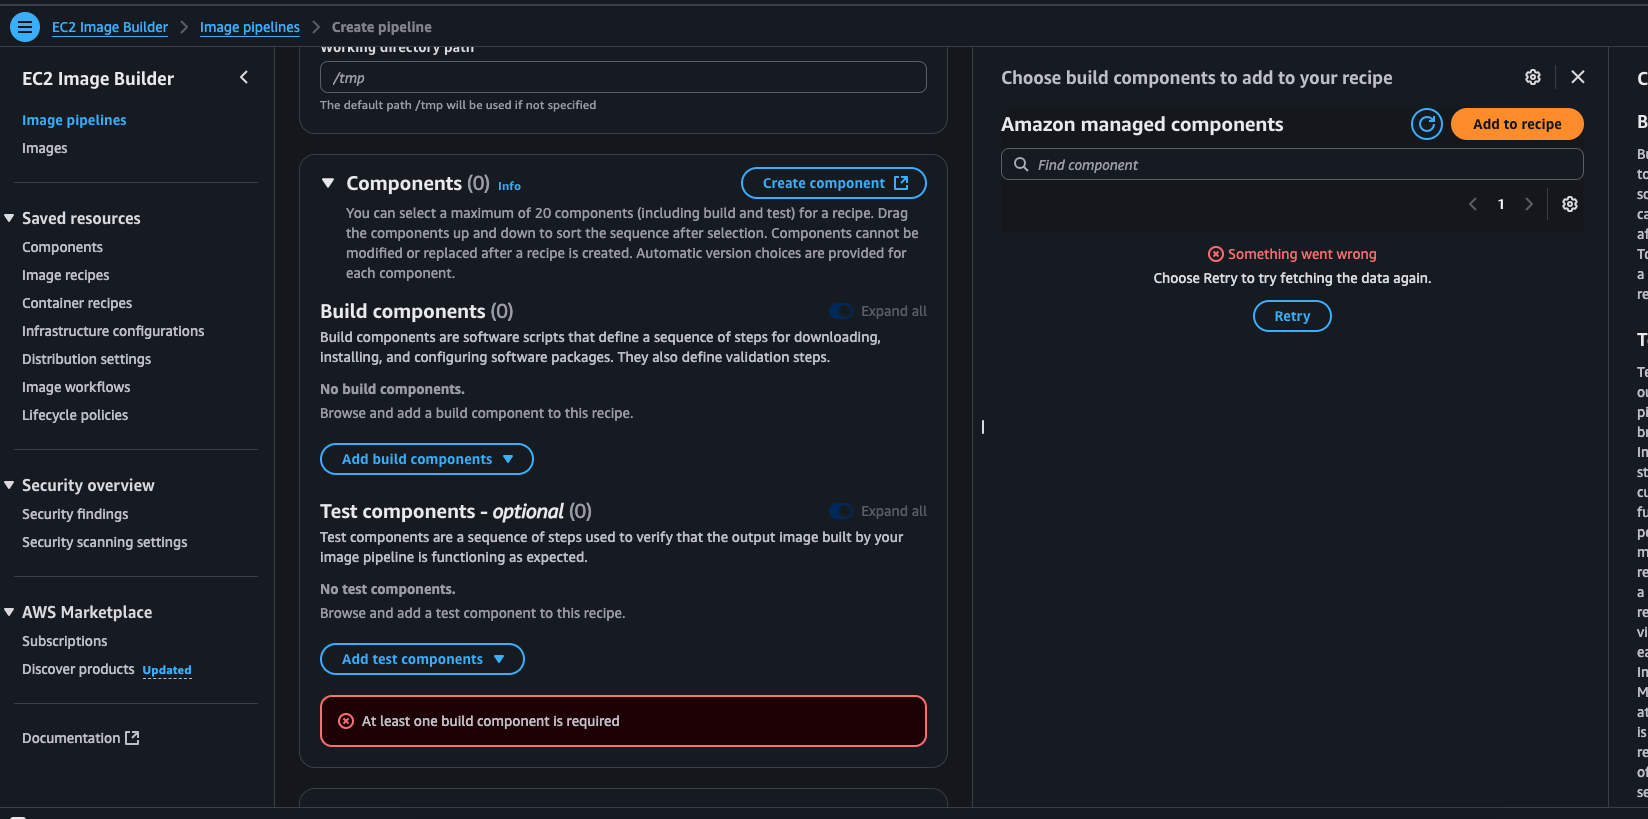The height and width of the screenshot is (819, 1648).
Task: Open Add build components dropdown
Action: (427, 459)
